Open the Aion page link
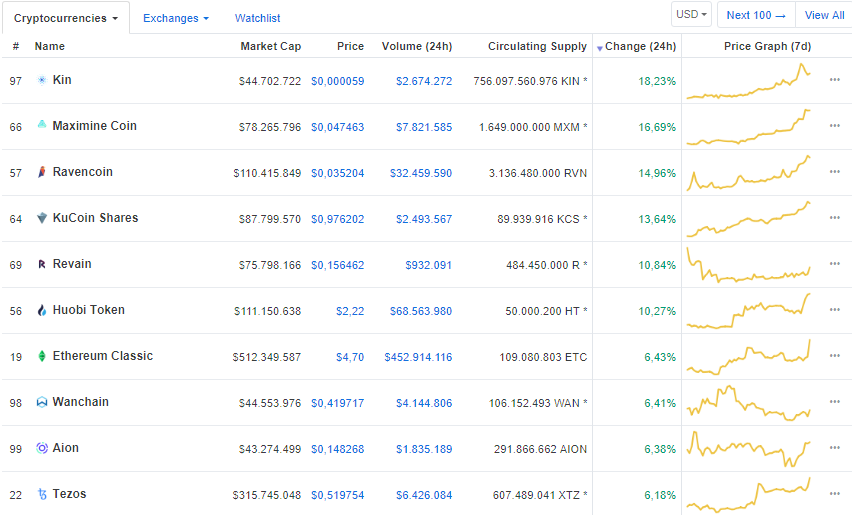Image resolution: width=852 pixels, height=515 pixels. coord(65,448)
